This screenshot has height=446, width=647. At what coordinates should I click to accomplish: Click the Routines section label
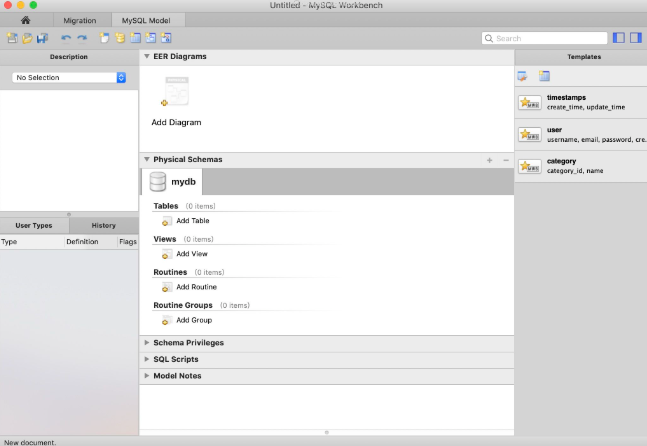[x=170, y=272]
